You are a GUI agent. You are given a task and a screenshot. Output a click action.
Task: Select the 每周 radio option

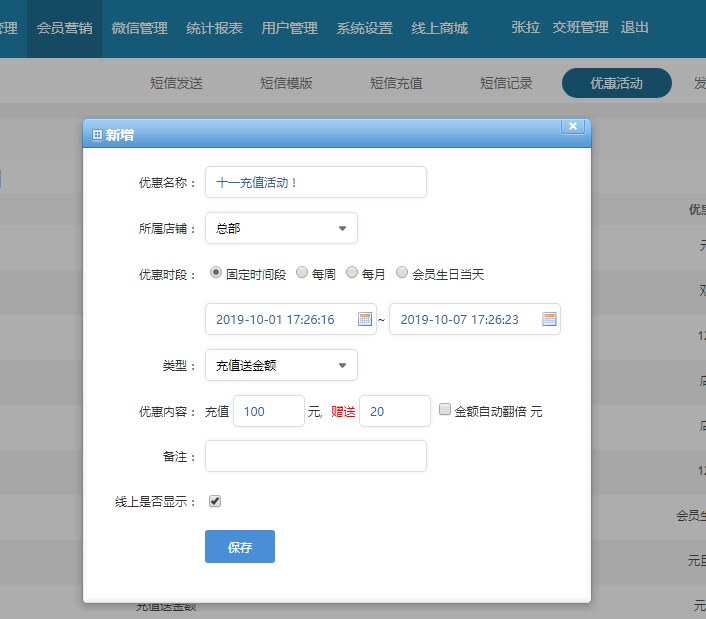pyautogui.click(x=302, y=273)
